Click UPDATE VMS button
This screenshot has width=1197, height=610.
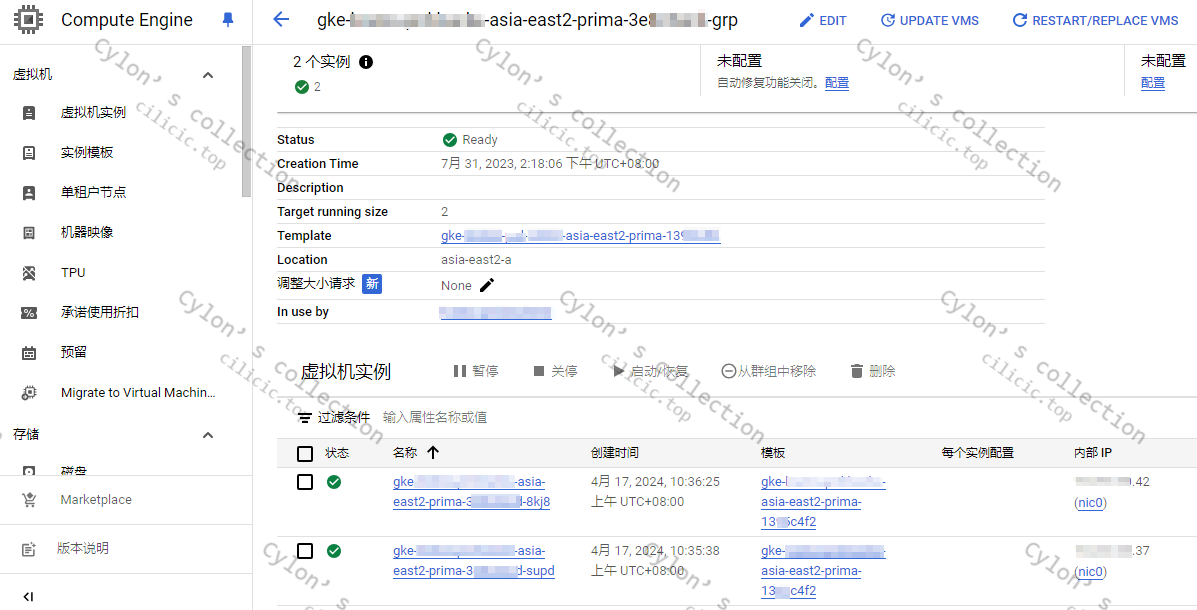[929, 21]
